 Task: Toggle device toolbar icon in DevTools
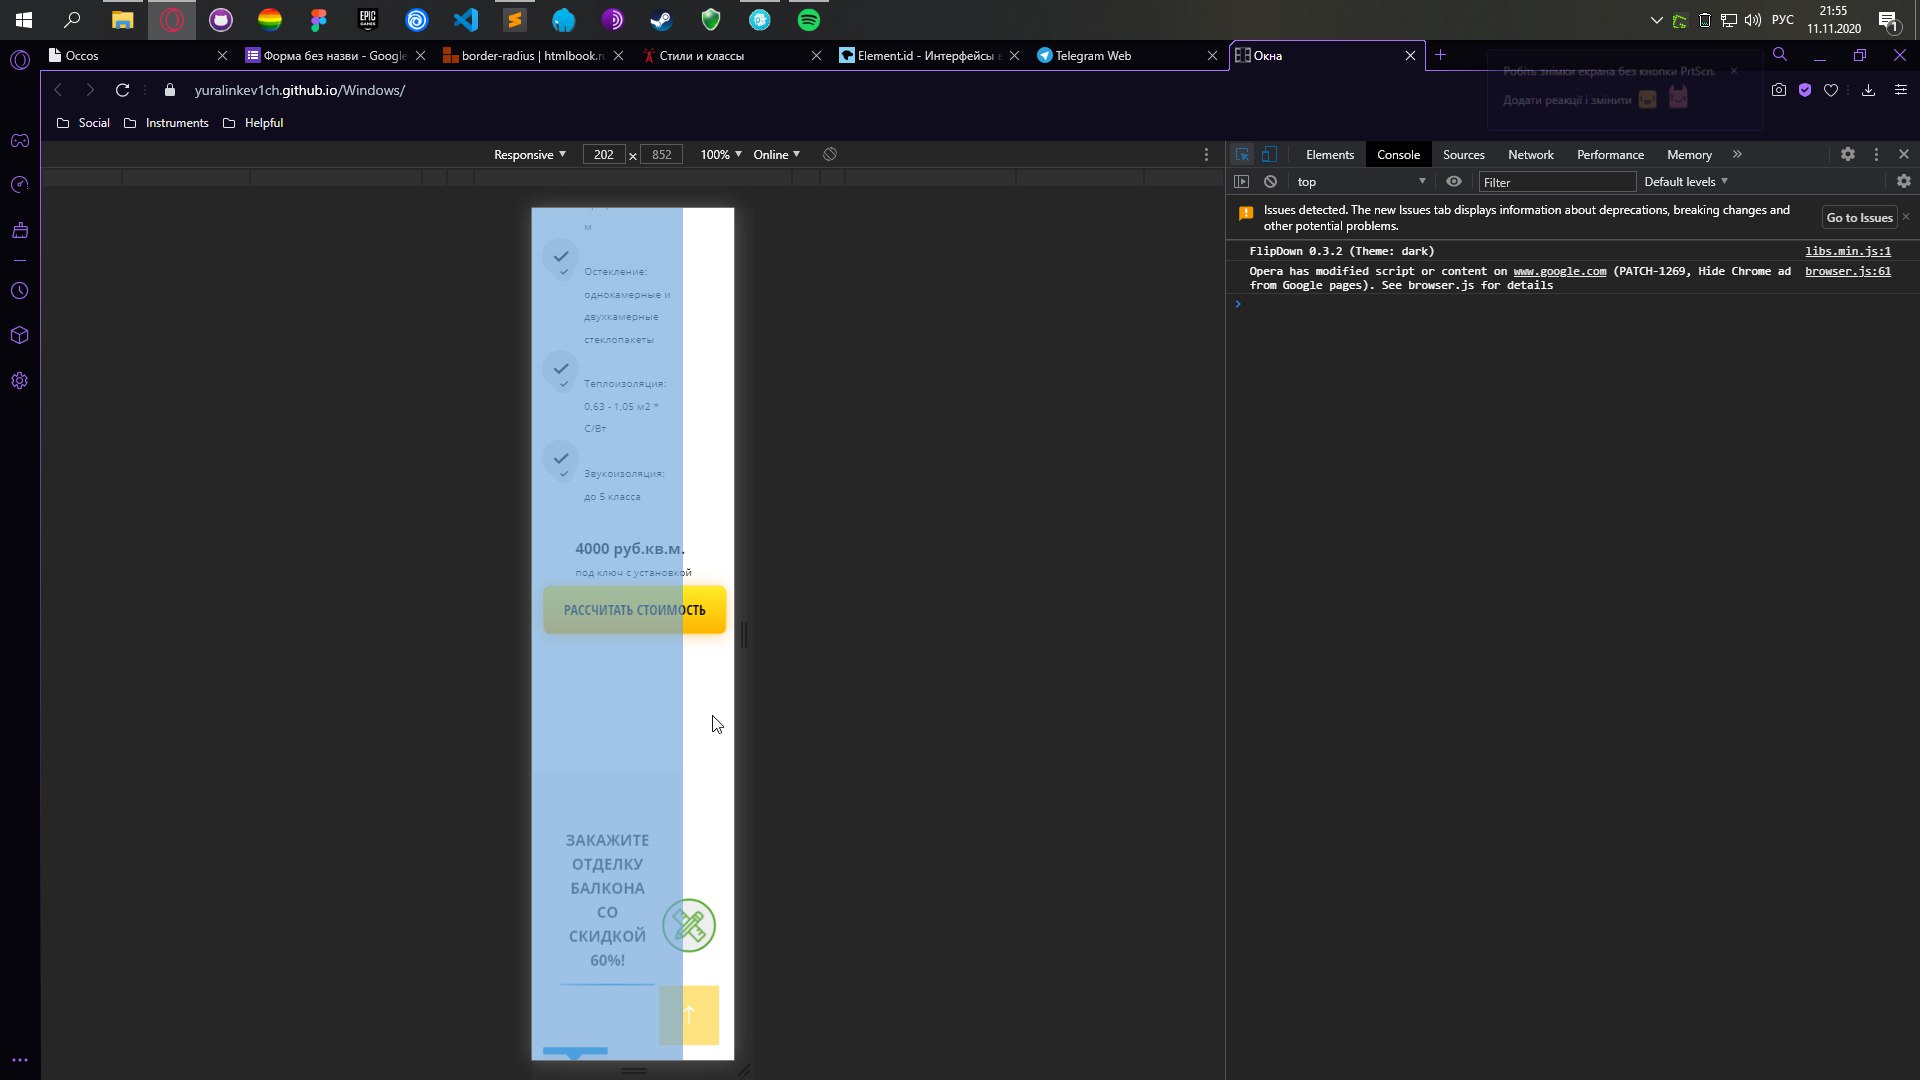(x=1269, y=154)
